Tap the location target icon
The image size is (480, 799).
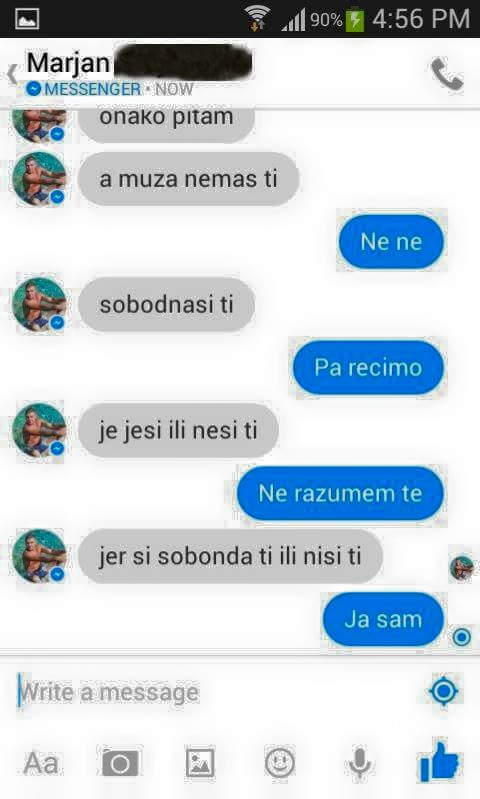pyautogui.click(x=443, y=691)
